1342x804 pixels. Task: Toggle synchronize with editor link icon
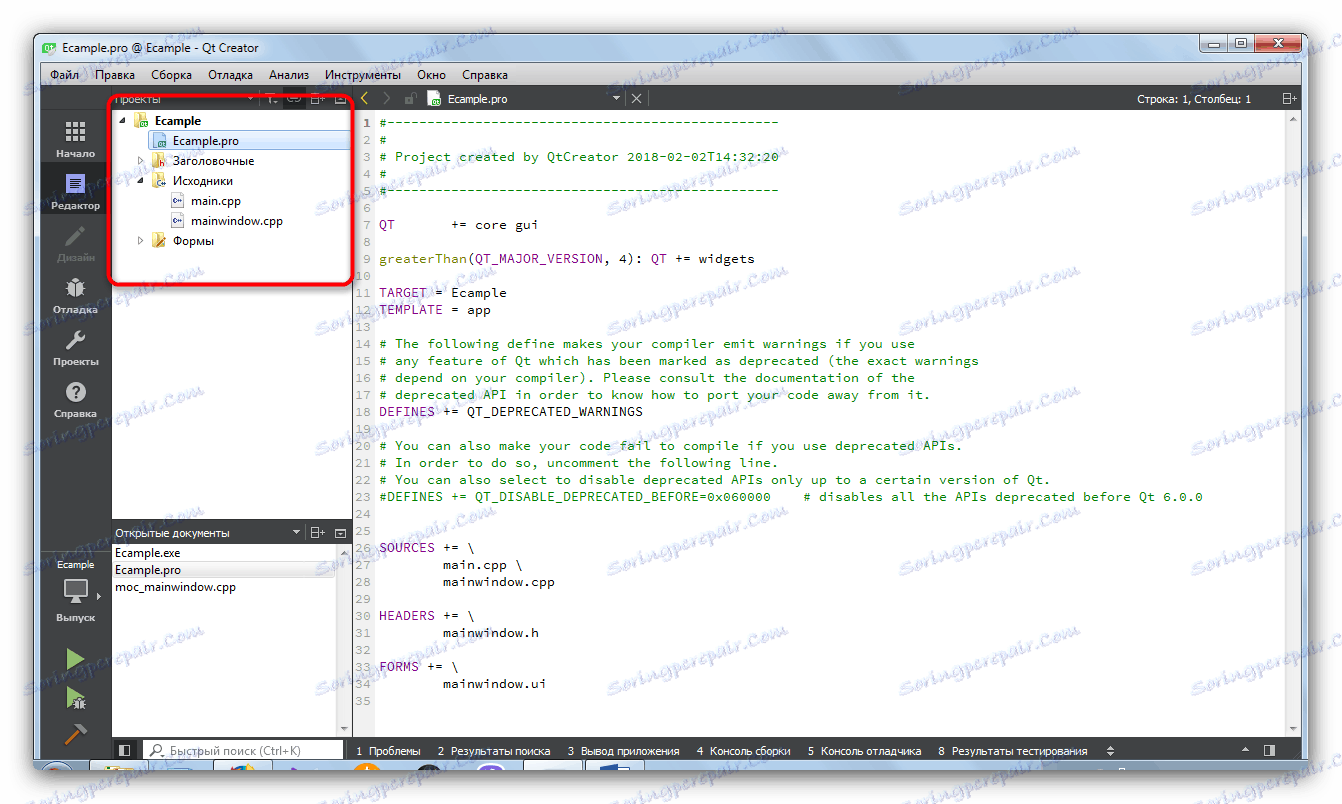(x=293, y=99)
